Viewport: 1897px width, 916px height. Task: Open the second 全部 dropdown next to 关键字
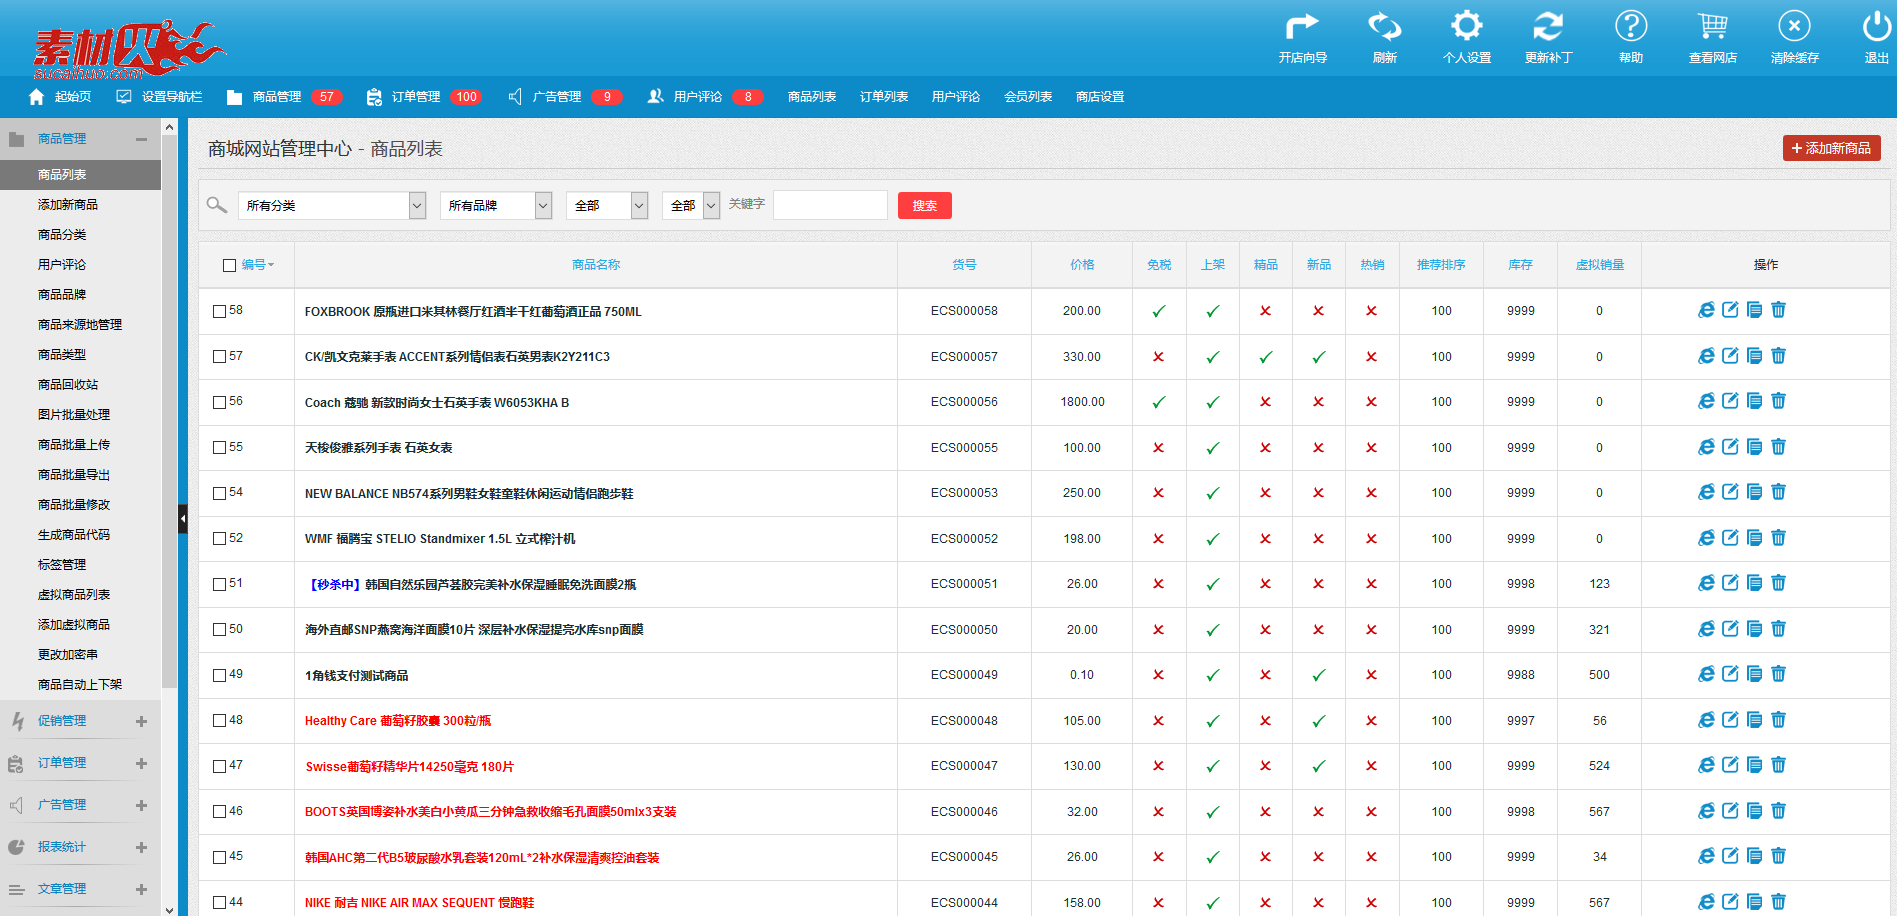tap(691, 205)
